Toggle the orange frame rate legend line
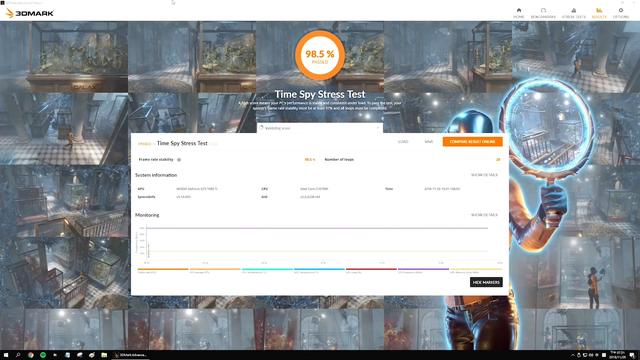Image resolution: width=640 pixels, height=360 pixels. click(x=163, y=269)
